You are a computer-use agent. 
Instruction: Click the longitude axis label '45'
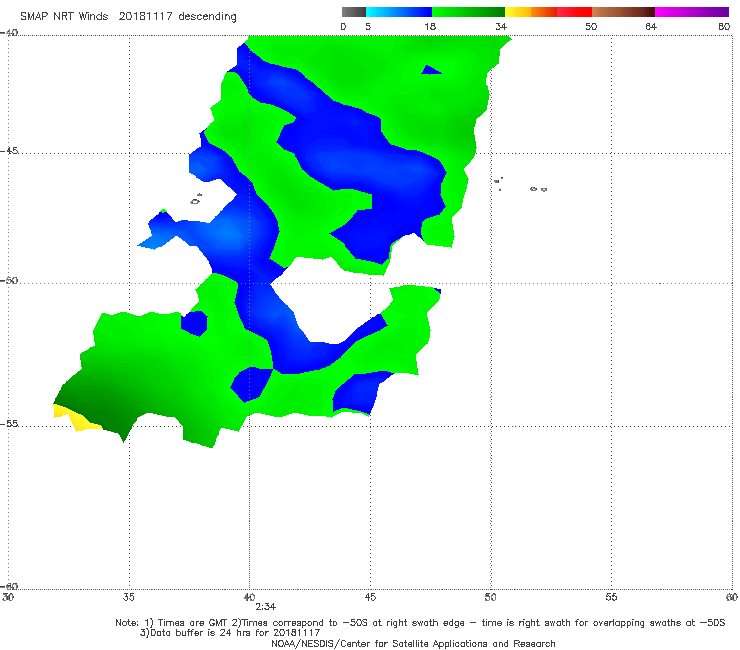(x=370, y=597)
